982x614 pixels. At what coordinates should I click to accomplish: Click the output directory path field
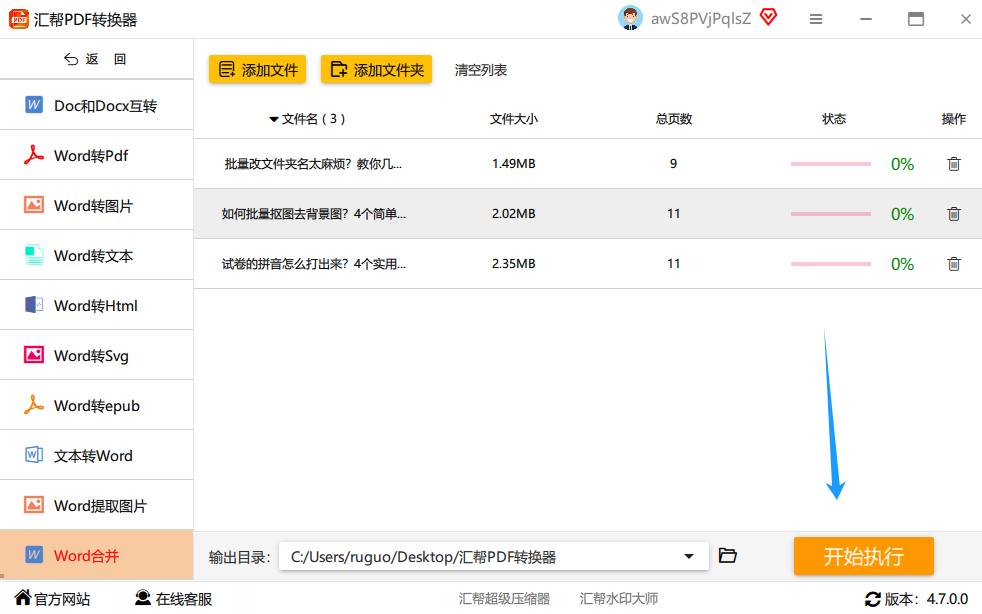[x=494, y=556]
